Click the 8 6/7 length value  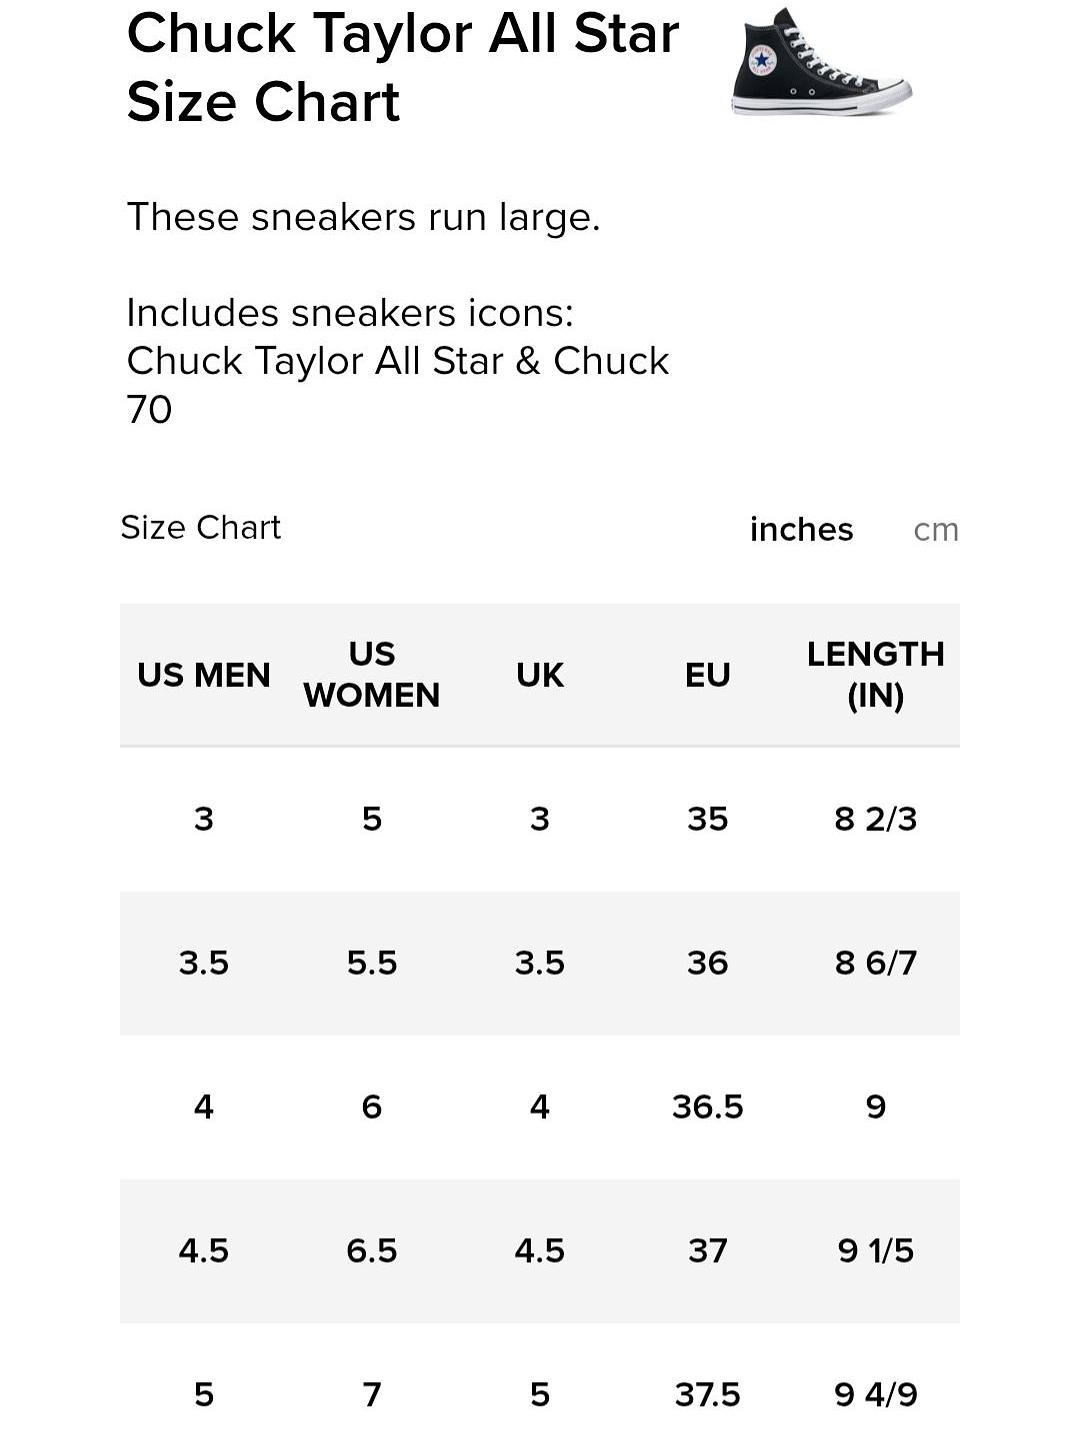(x=876, y=963)
